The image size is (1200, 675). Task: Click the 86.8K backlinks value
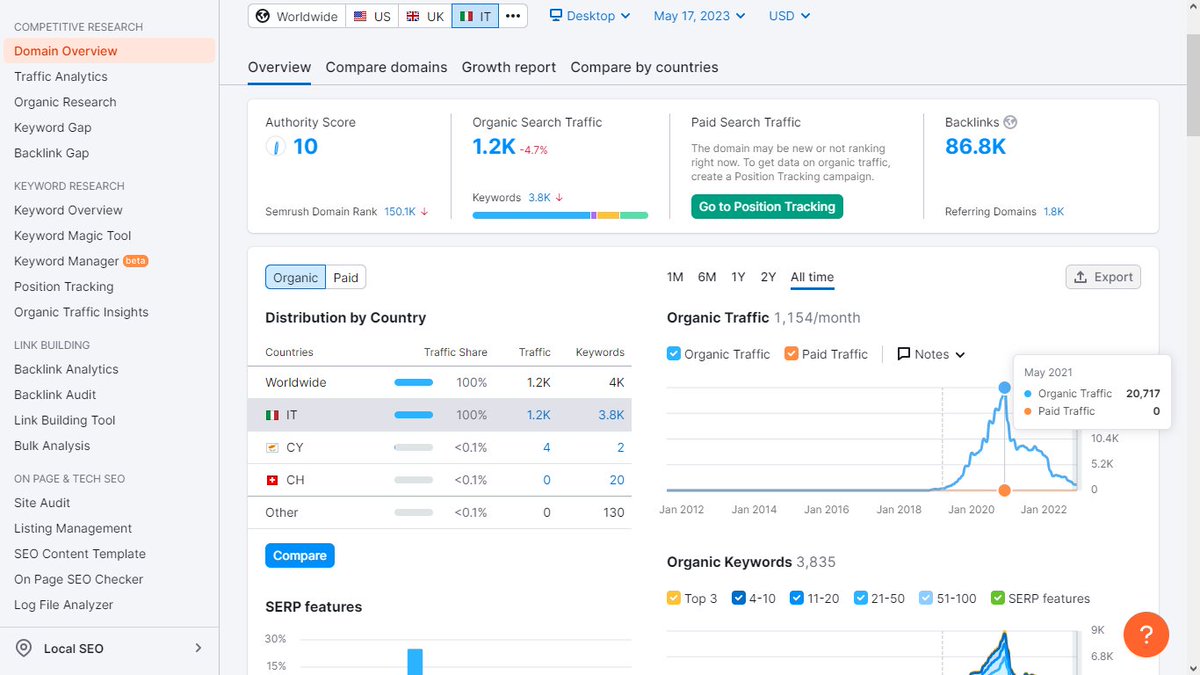975,147
